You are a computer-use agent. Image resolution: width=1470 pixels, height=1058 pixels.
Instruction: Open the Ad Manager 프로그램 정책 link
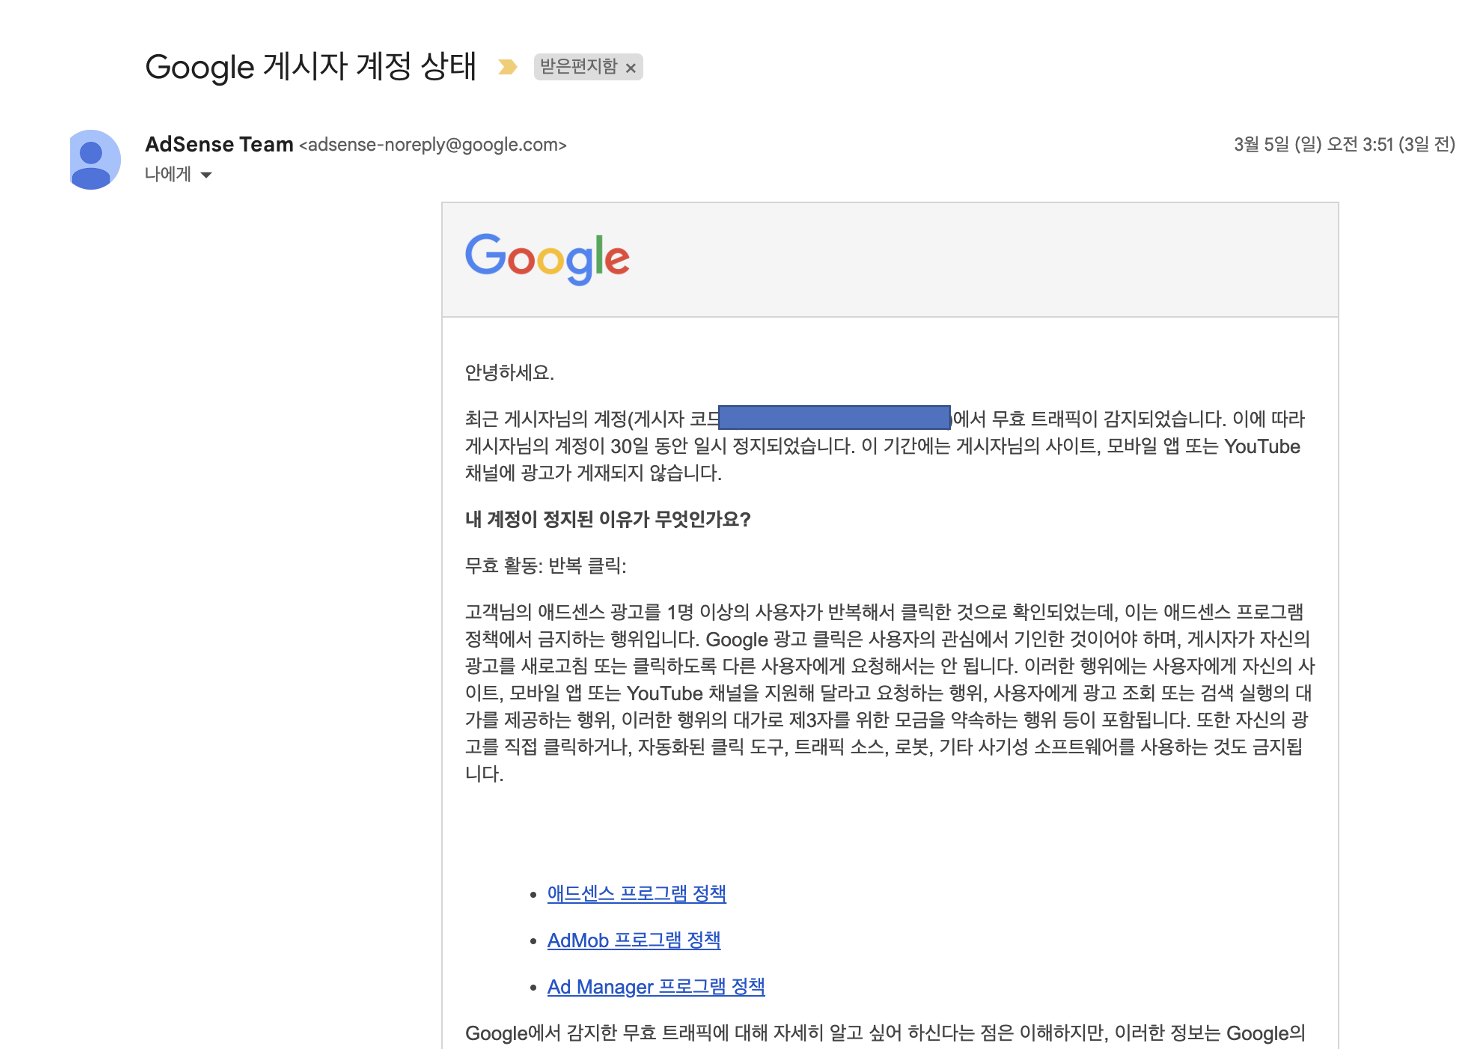click(656, 987)
